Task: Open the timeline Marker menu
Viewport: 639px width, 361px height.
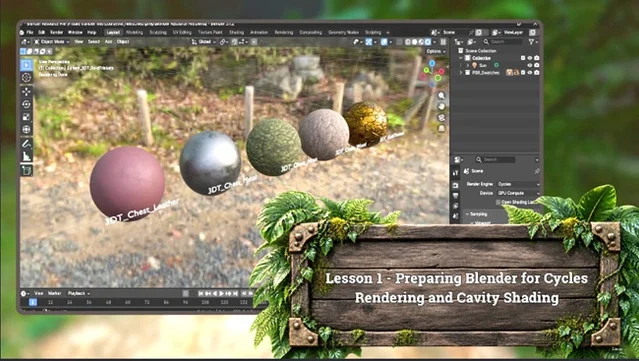Action: [54, 293]
